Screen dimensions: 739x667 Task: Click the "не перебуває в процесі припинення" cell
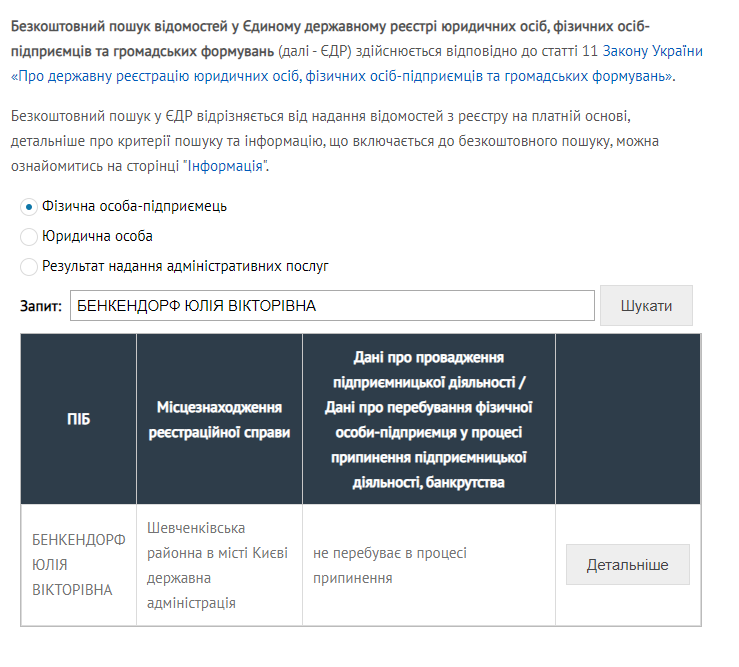point(428,566)
